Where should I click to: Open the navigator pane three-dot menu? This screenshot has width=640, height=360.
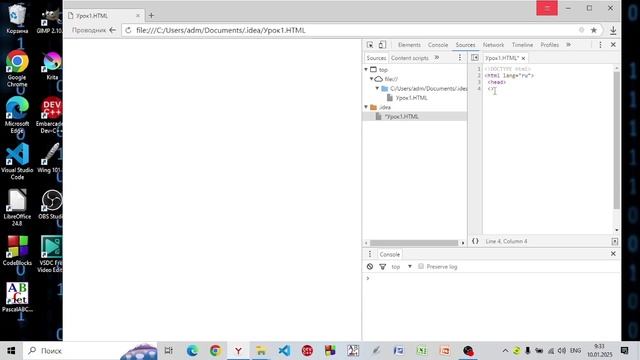point(460,58)
